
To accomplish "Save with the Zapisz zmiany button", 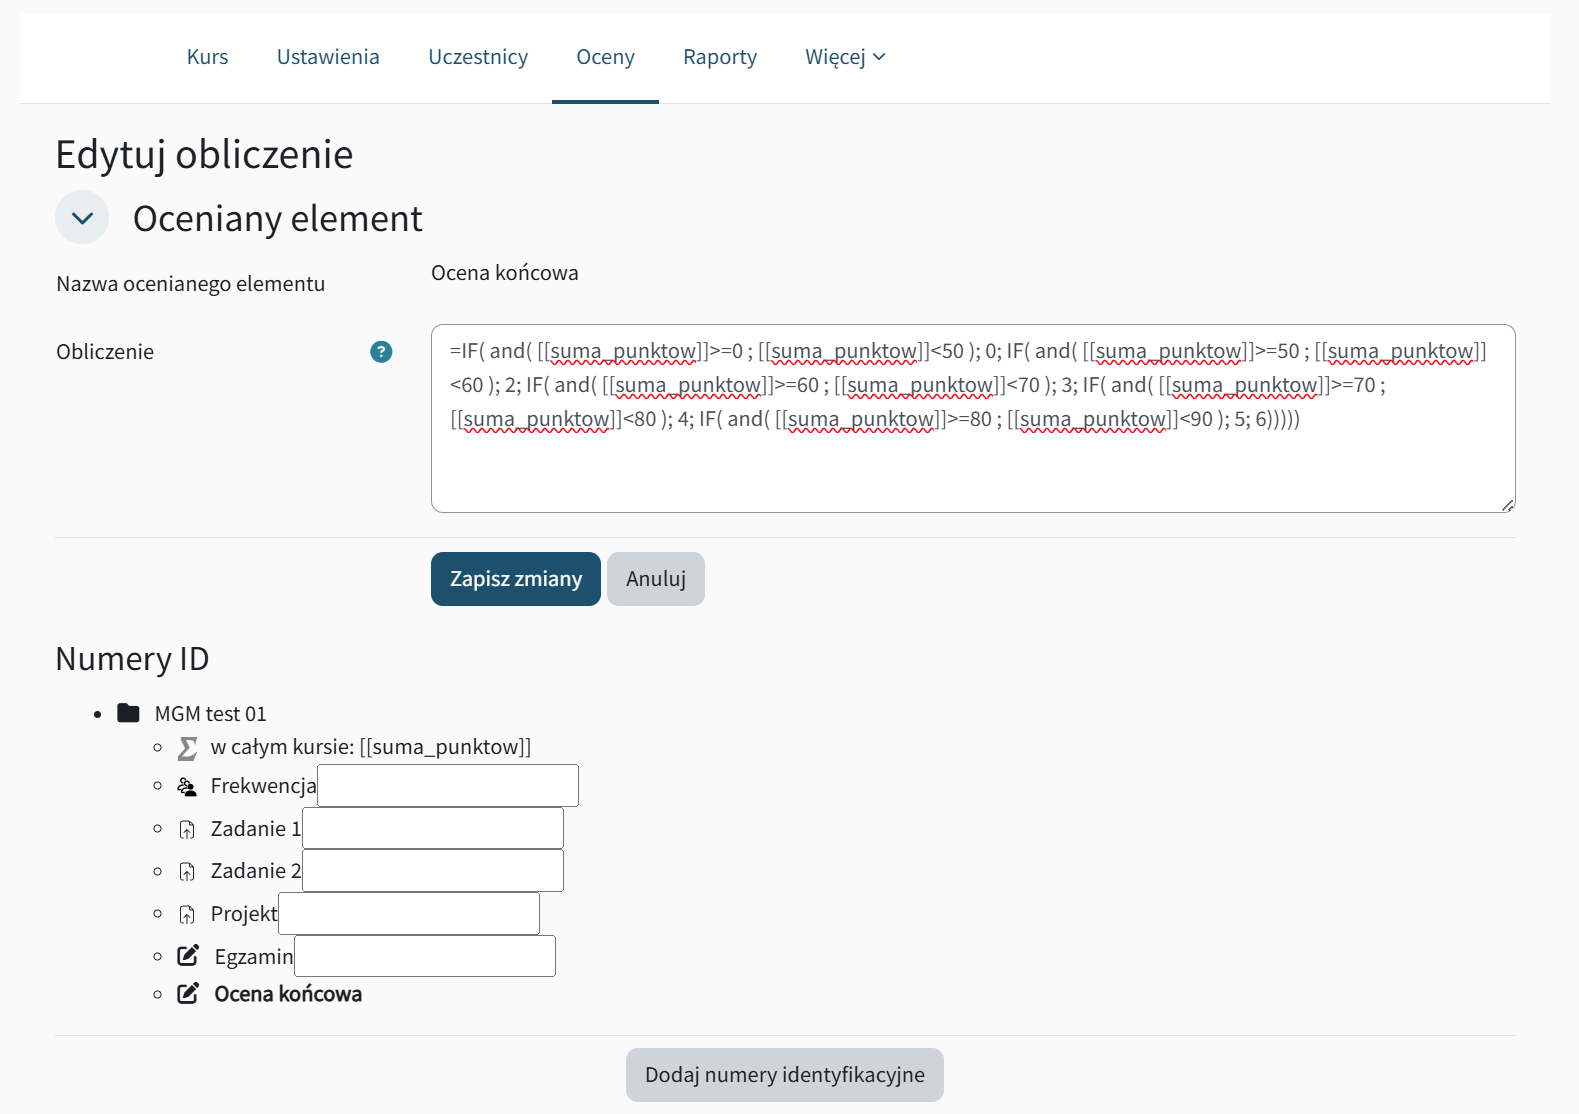I will (515, 579).
